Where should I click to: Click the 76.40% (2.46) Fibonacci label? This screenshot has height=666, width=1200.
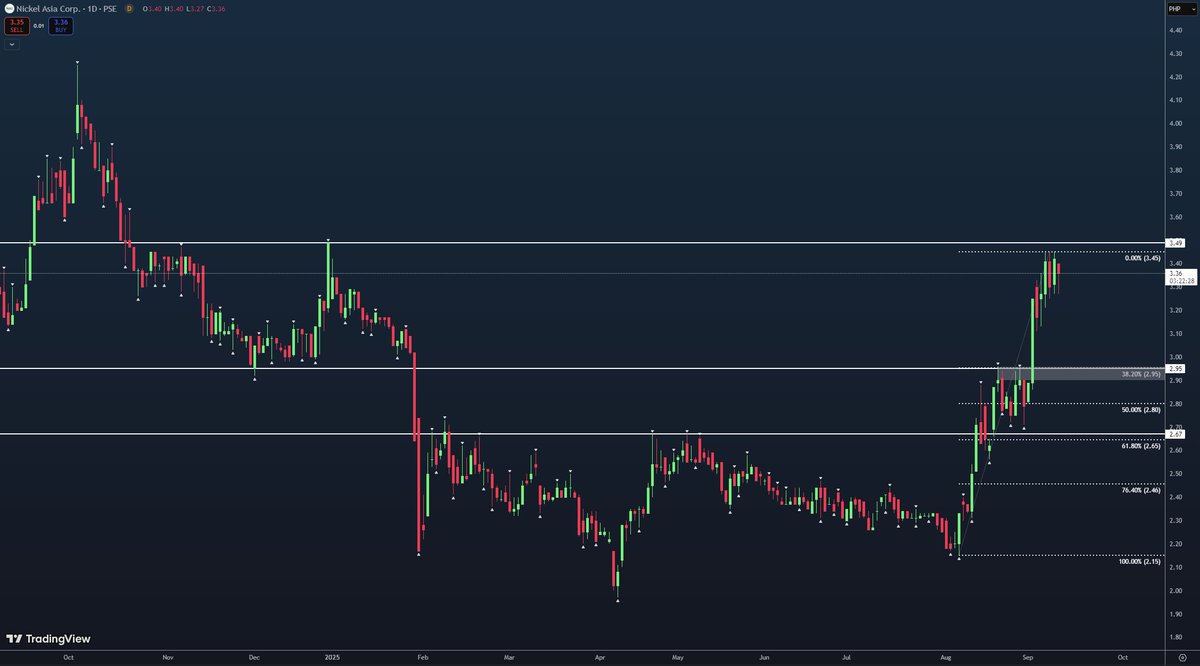tap(1139, 491)
